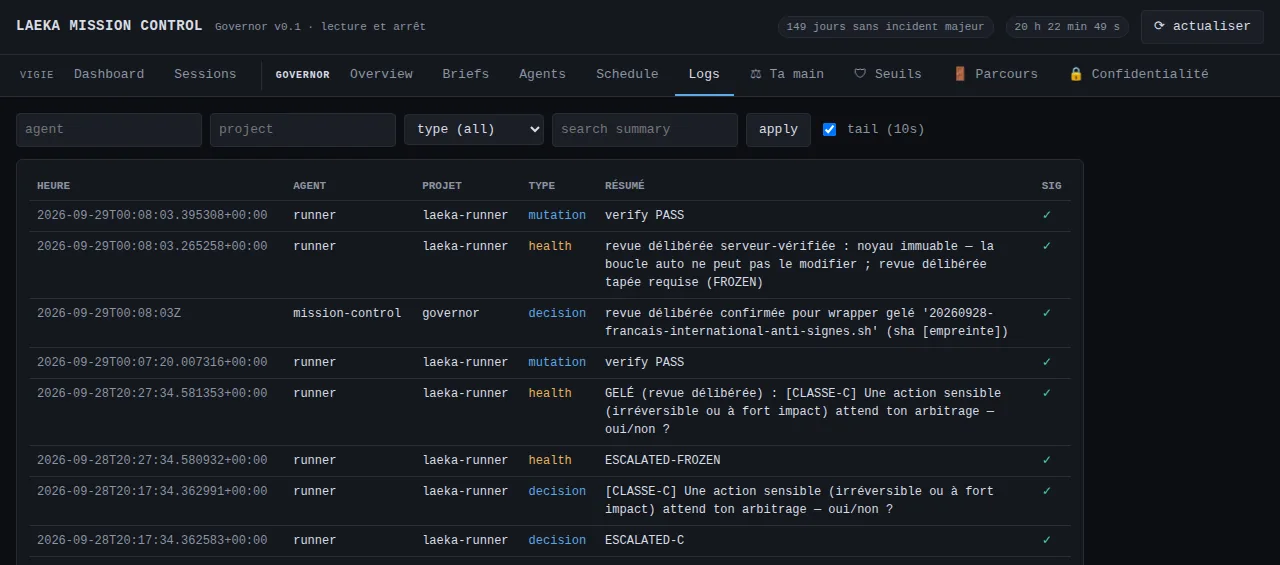Switch to the Briefs tab
This screenshot has height=565, width=1280.
point(466,74)
